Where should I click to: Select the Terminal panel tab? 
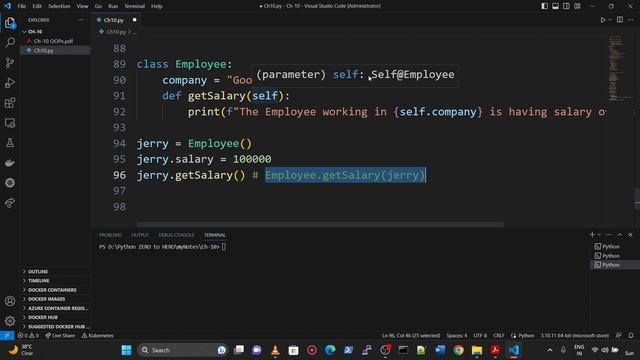[215, 235]
